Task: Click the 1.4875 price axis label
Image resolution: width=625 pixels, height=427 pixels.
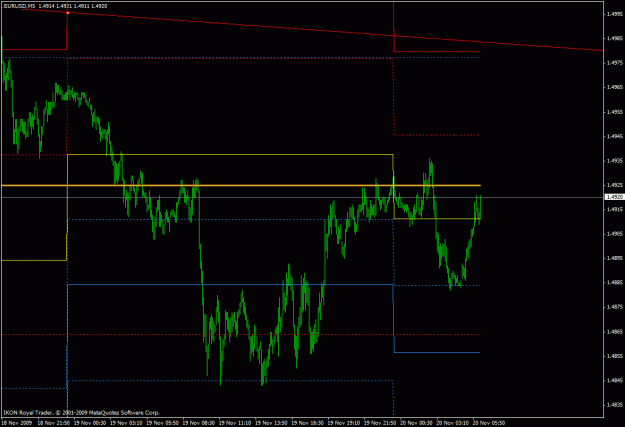Action: click(614, 307)
